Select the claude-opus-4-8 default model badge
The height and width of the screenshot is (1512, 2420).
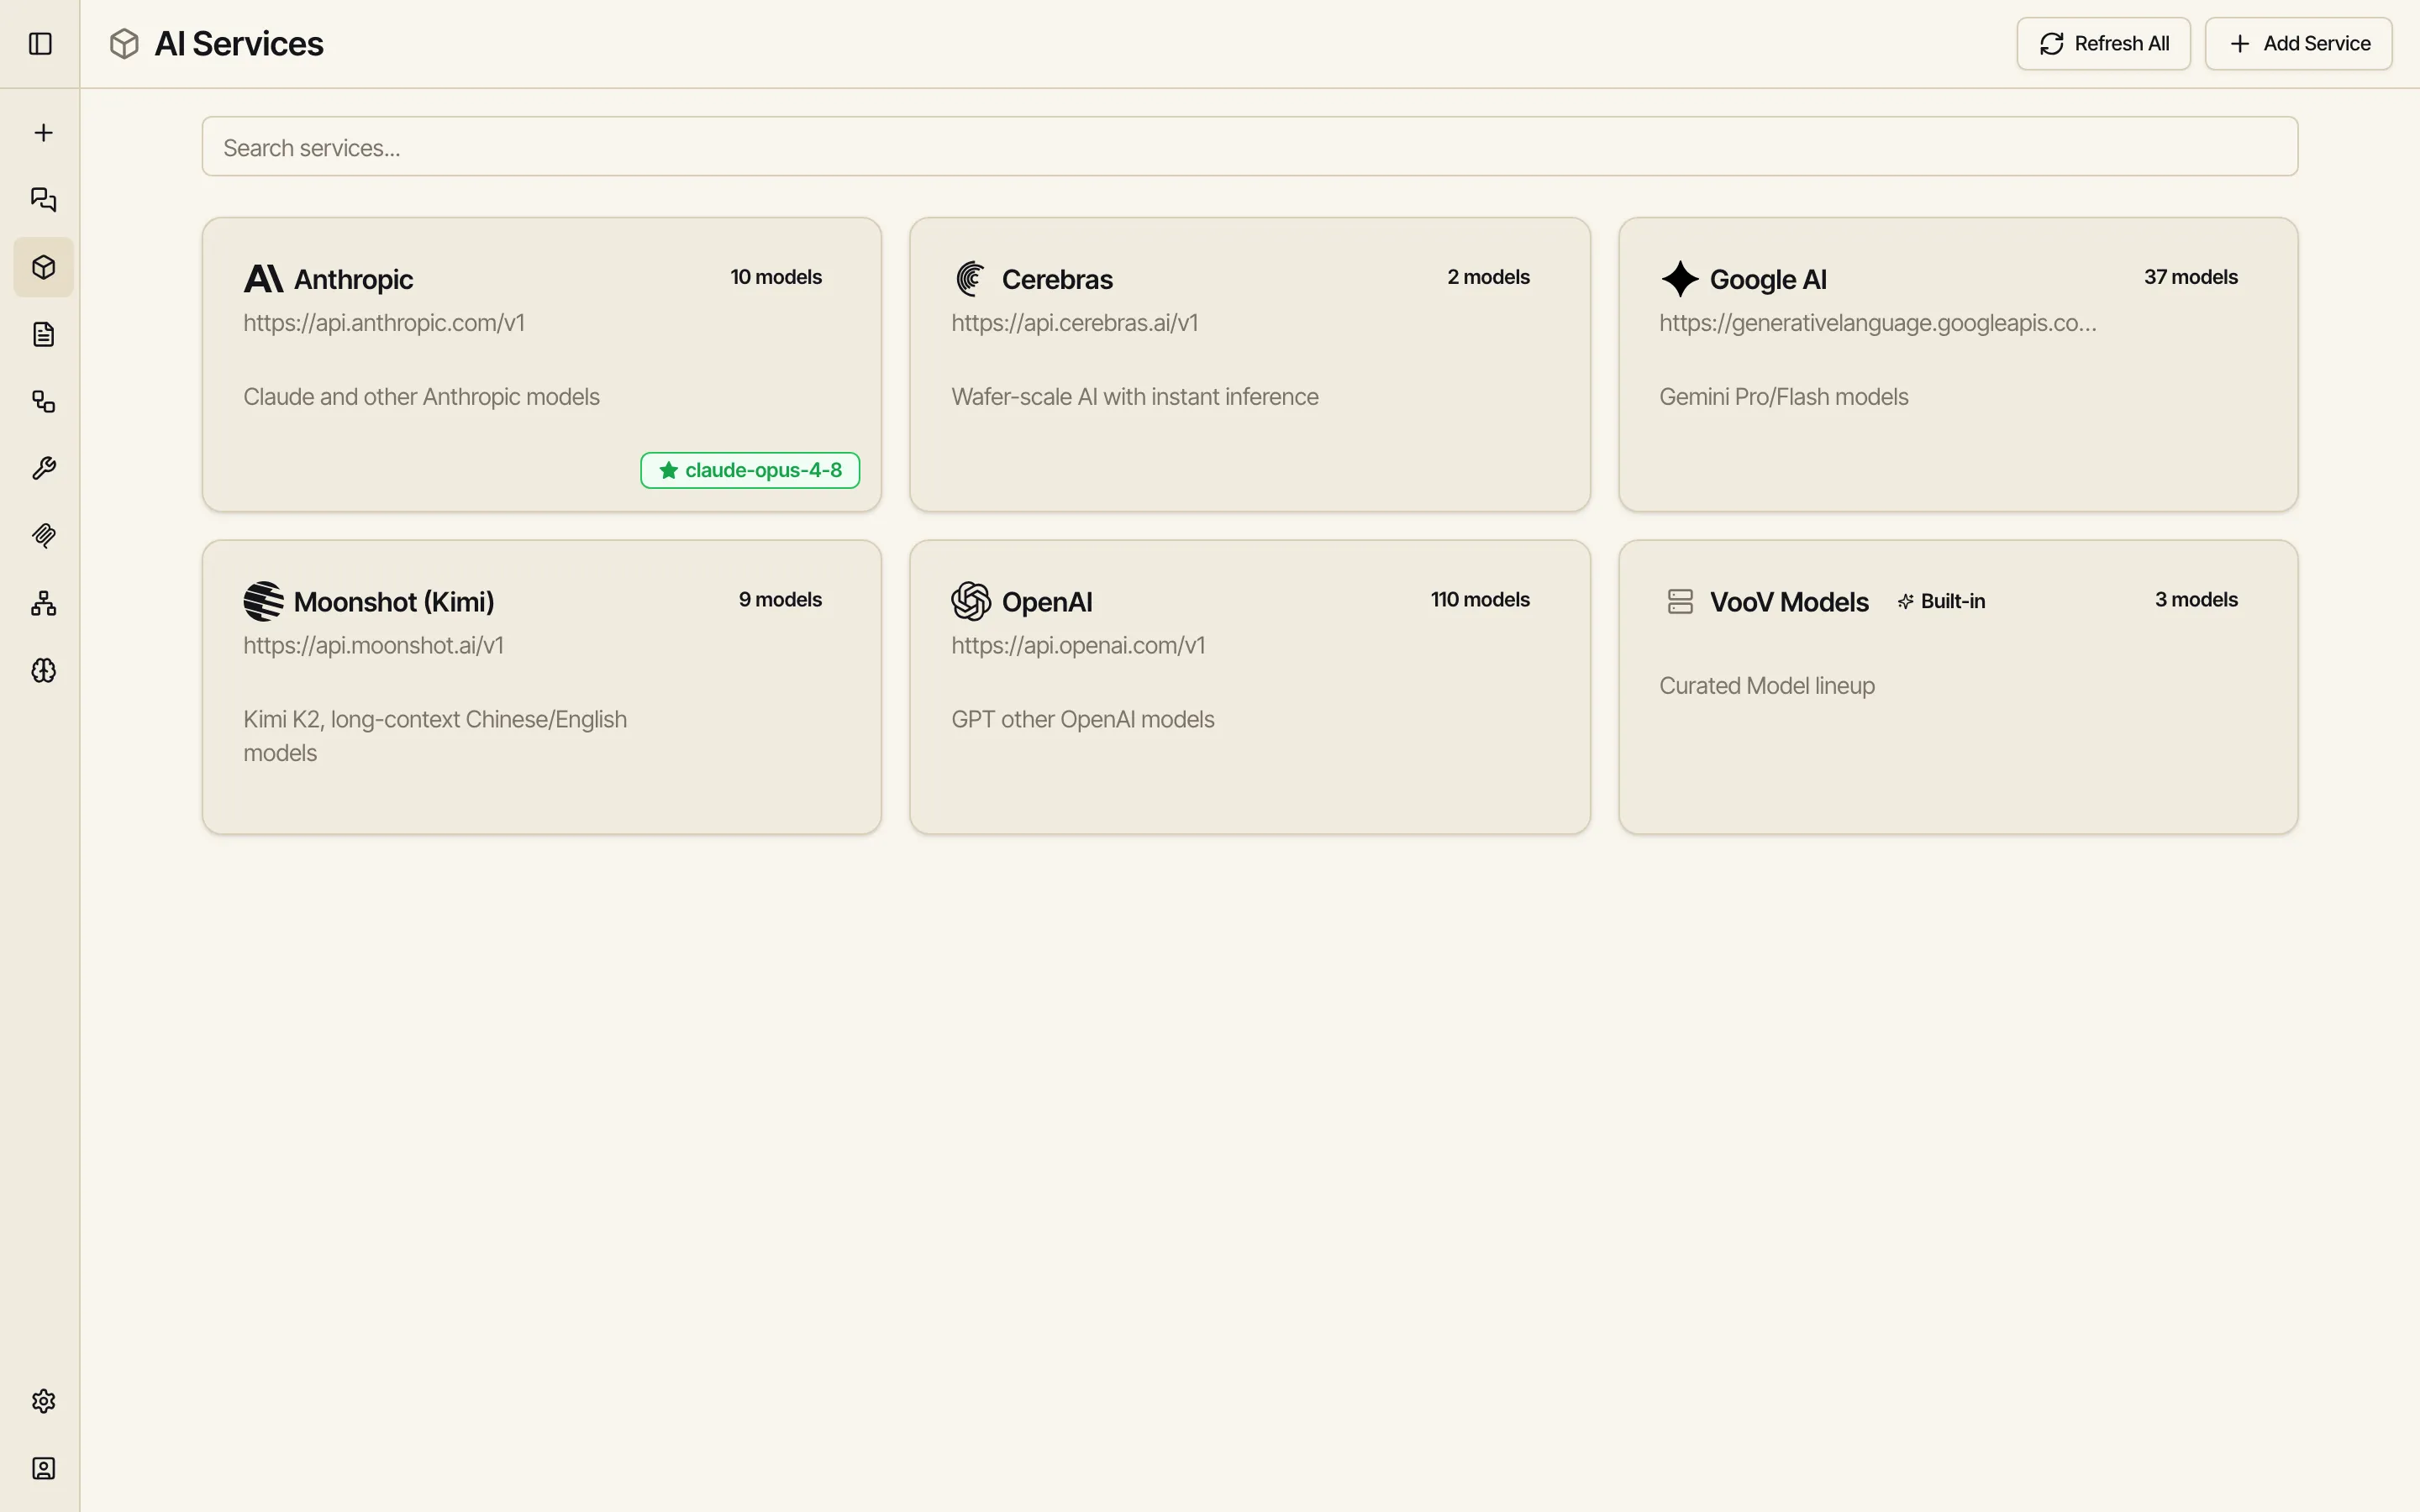click(x=750, y=470)
